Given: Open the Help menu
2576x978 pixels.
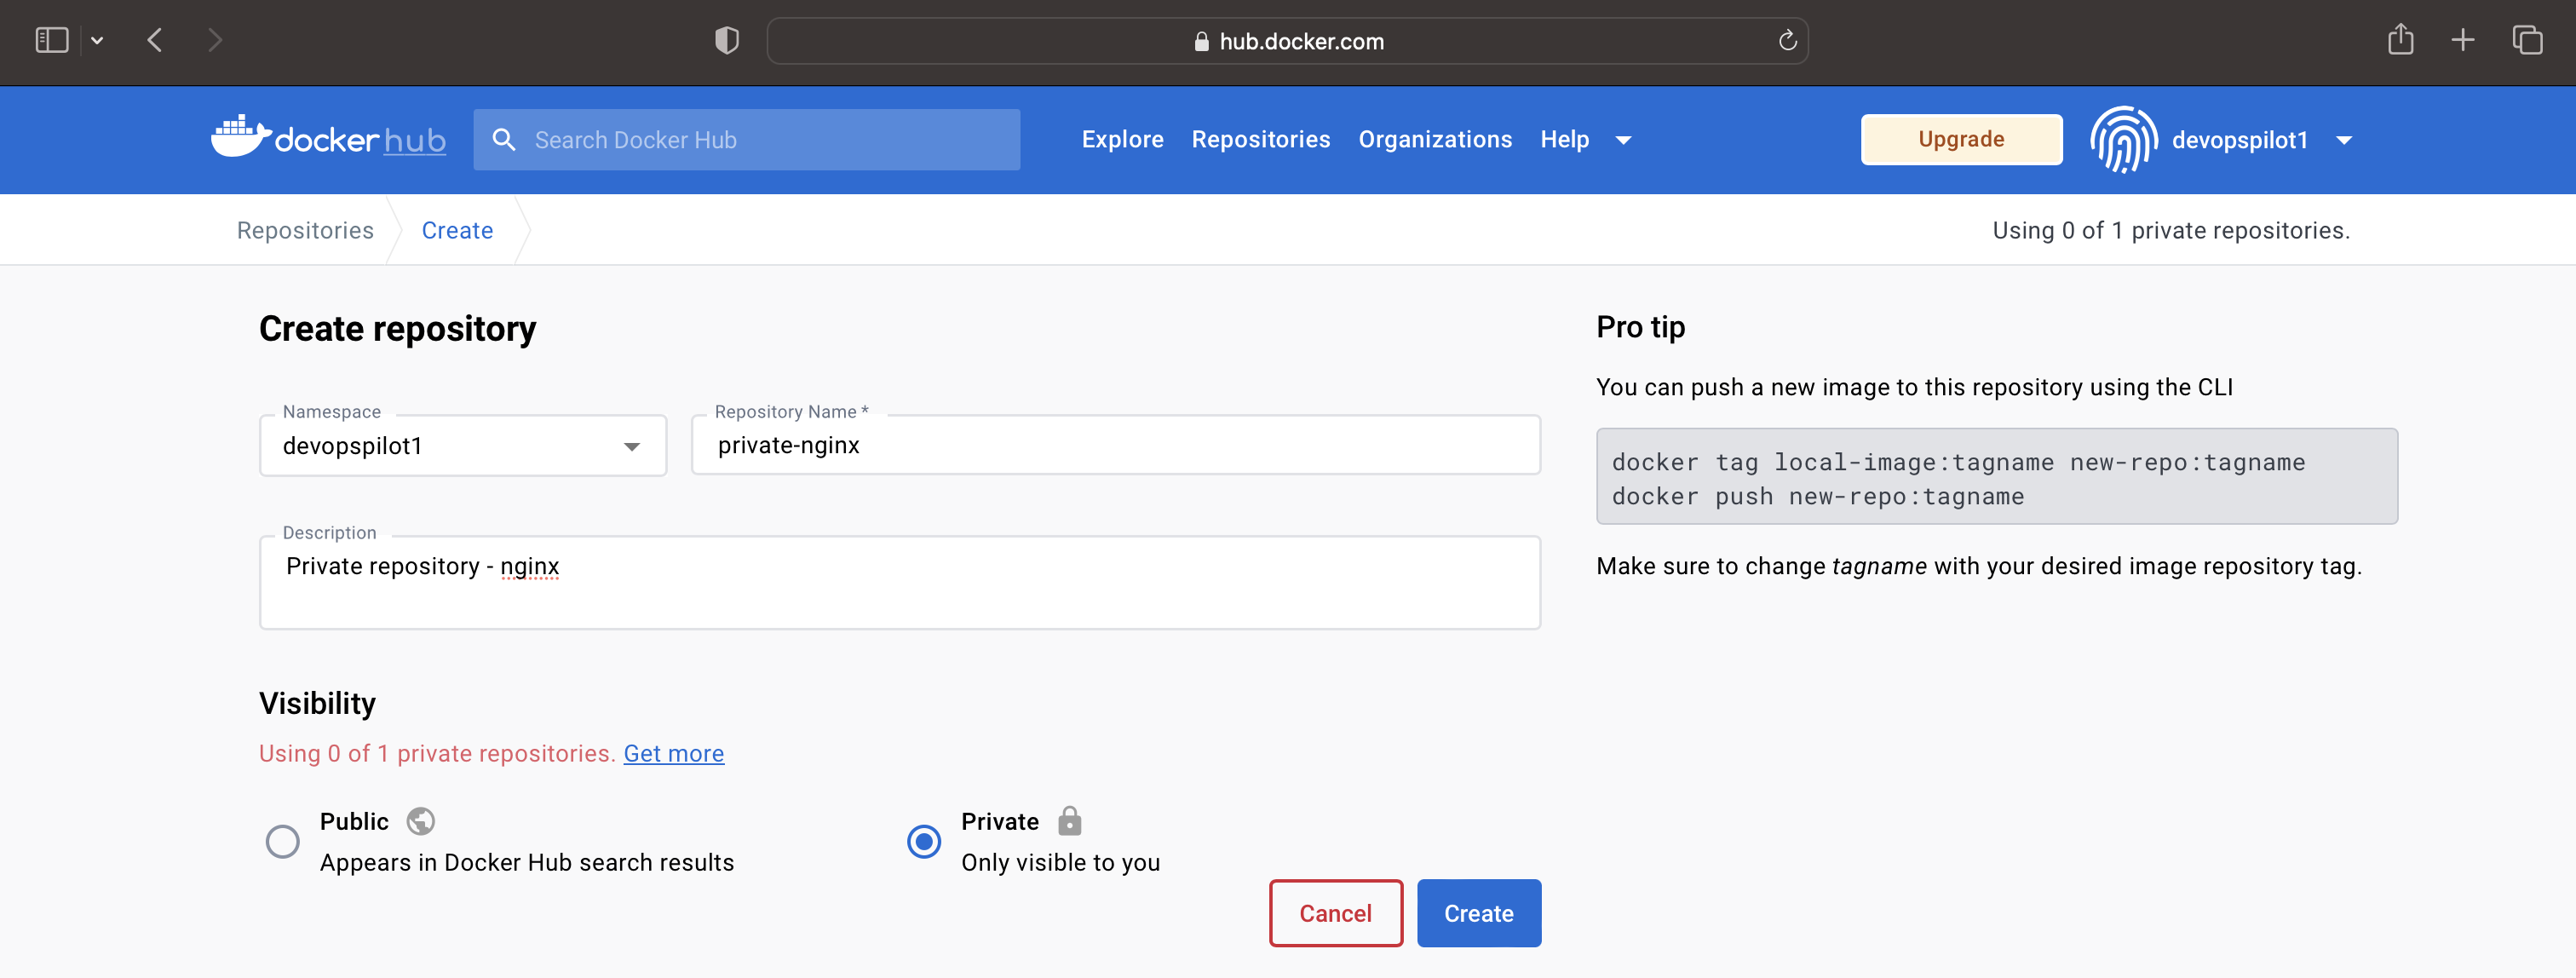Looking at the screenshot, I should click(1564, 140).
